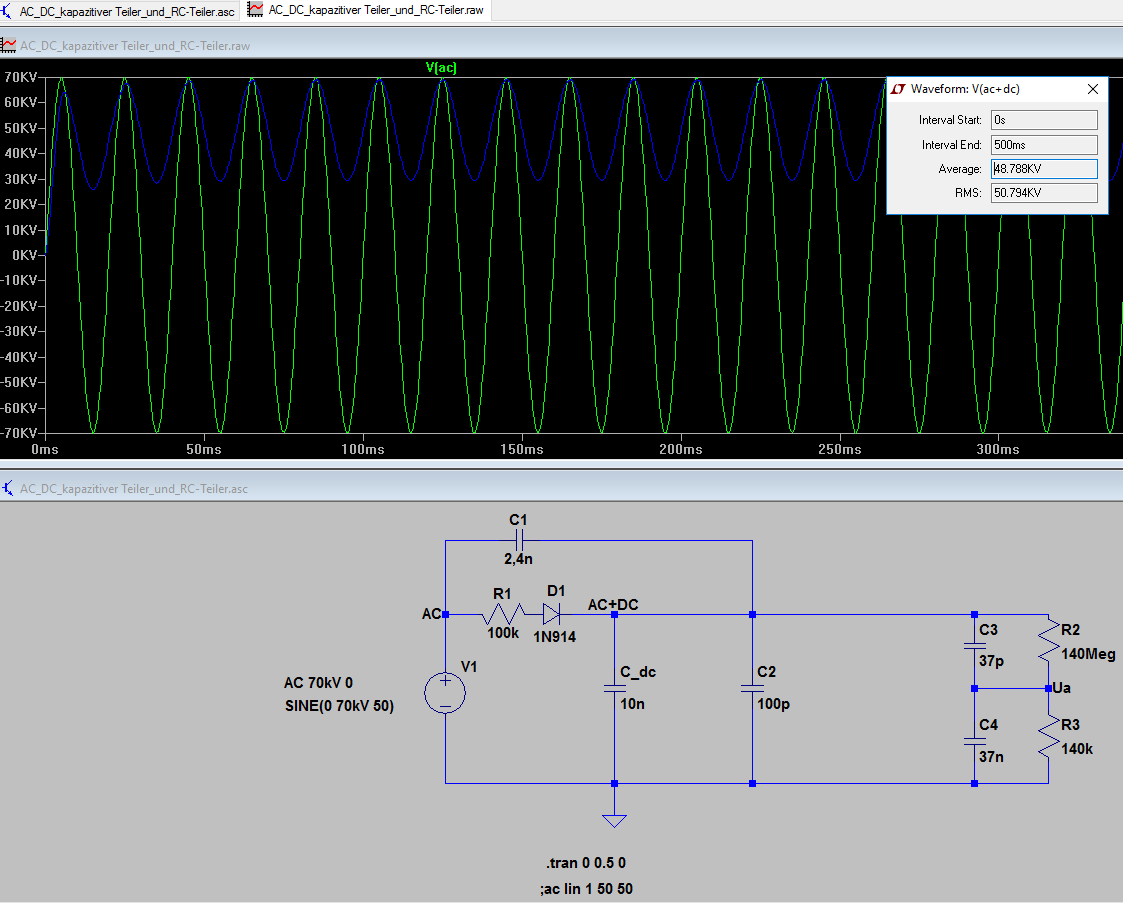
Task: Click the V1 reference label
Action: pyautogui.click(x=469, y=667)
